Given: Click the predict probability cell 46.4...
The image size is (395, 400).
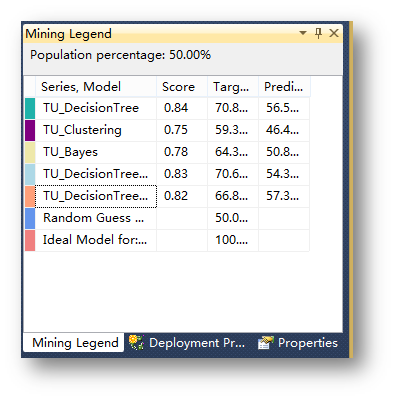Looking at the screenshot, I should (x=284, y=130).
